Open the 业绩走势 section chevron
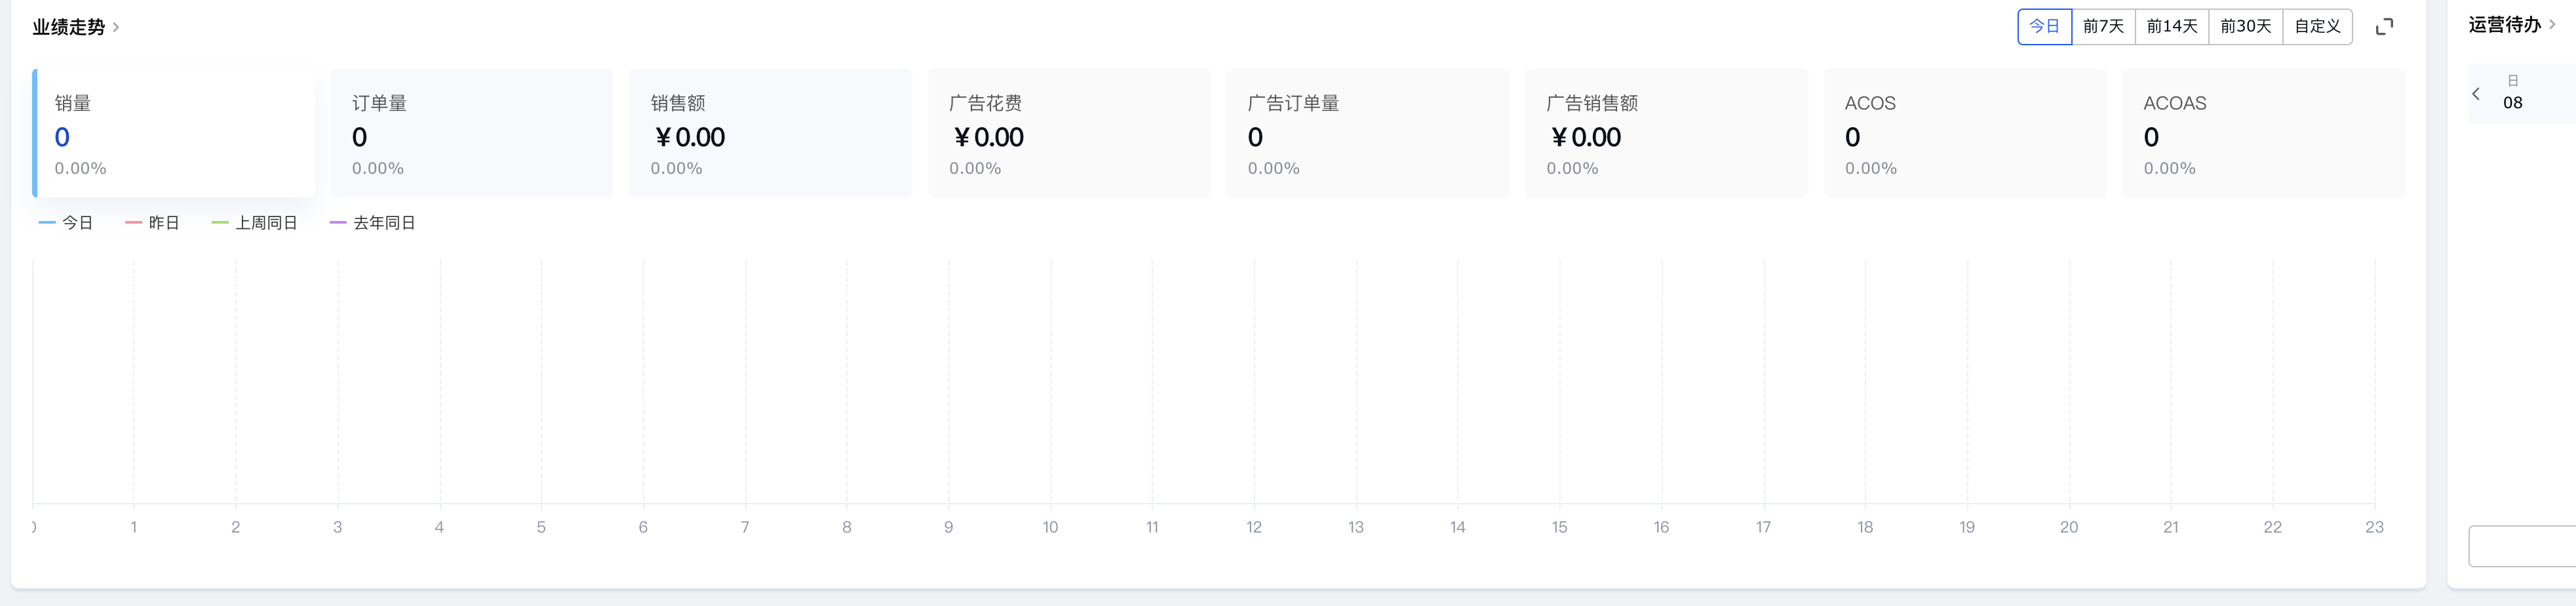2576x606 pixels. tap(116, 27)
